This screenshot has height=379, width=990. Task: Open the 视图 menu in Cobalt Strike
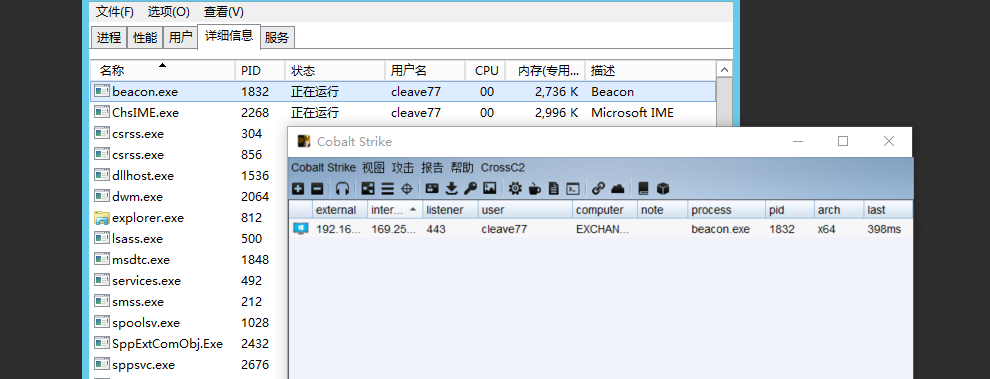(373, 168)
